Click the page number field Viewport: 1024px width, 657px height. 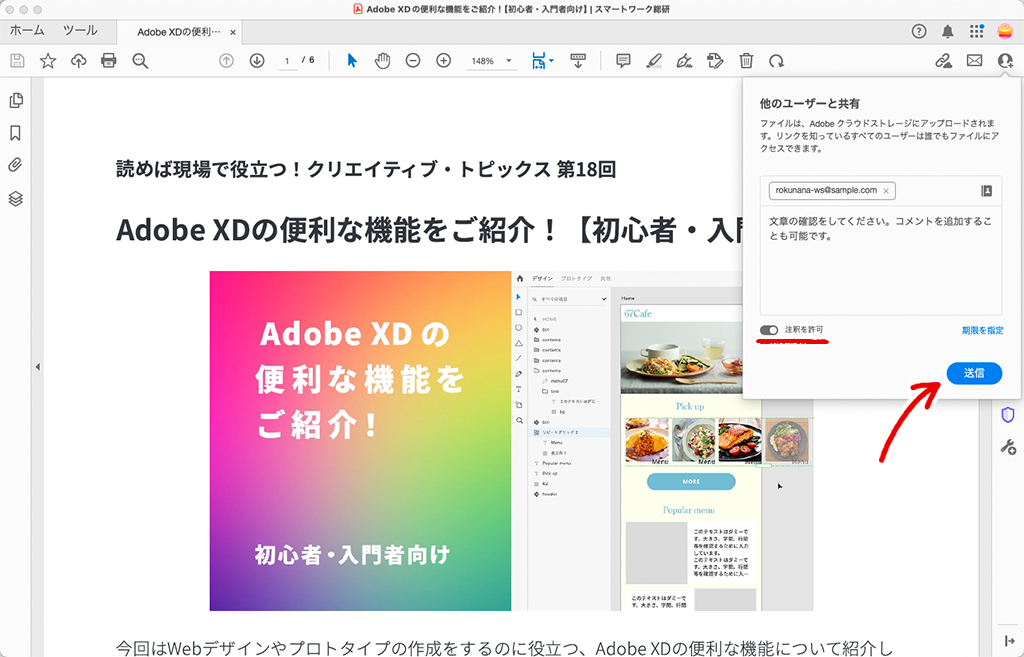coord(287,61)
